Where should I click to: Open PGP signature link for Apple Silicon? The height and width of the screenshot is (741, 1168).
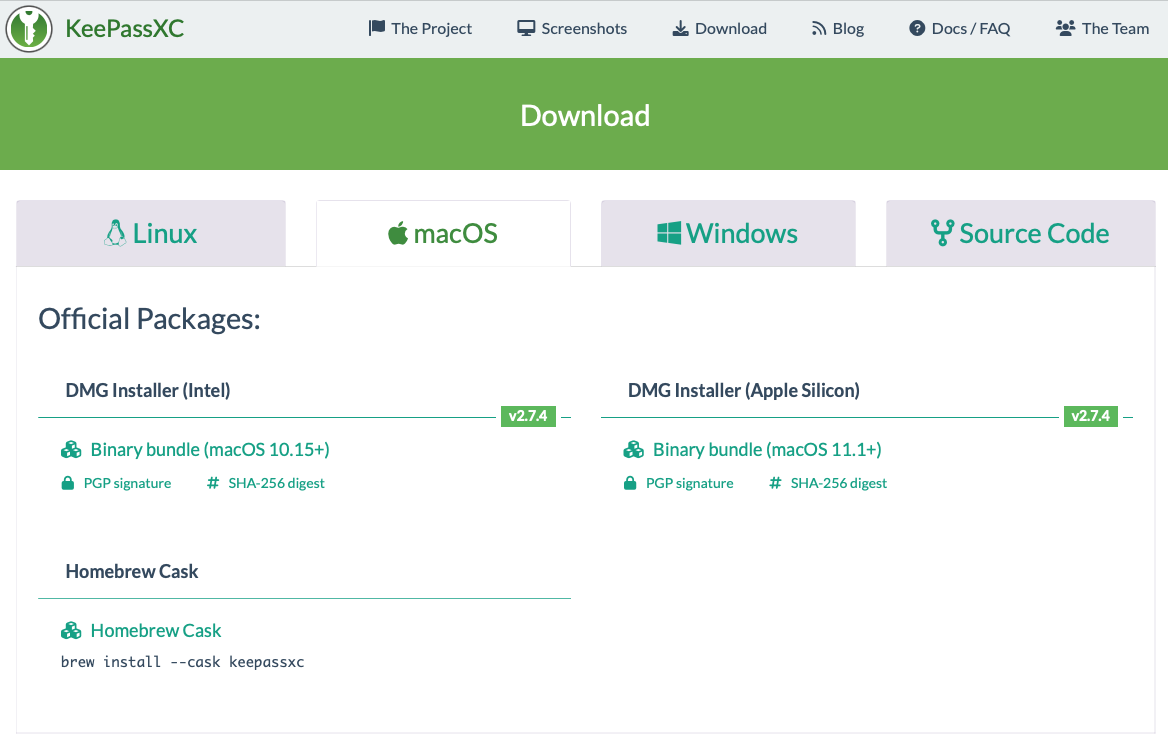coord(689,484)
